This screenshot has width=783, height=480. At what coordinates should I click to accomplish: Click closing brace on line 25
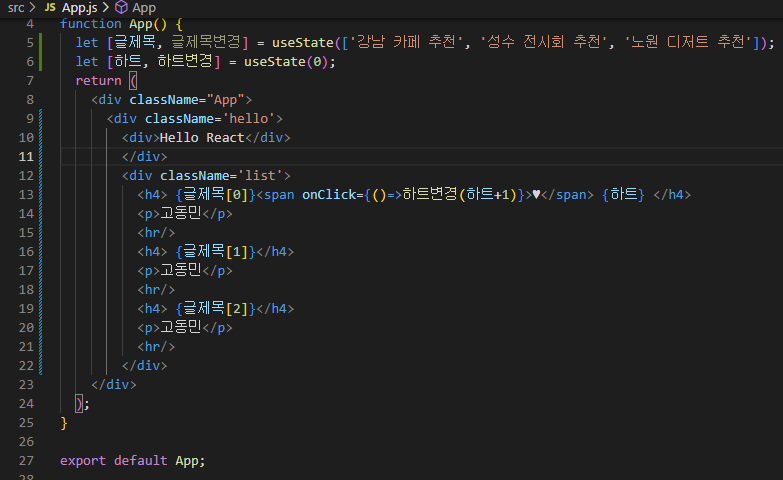(64, 423)
